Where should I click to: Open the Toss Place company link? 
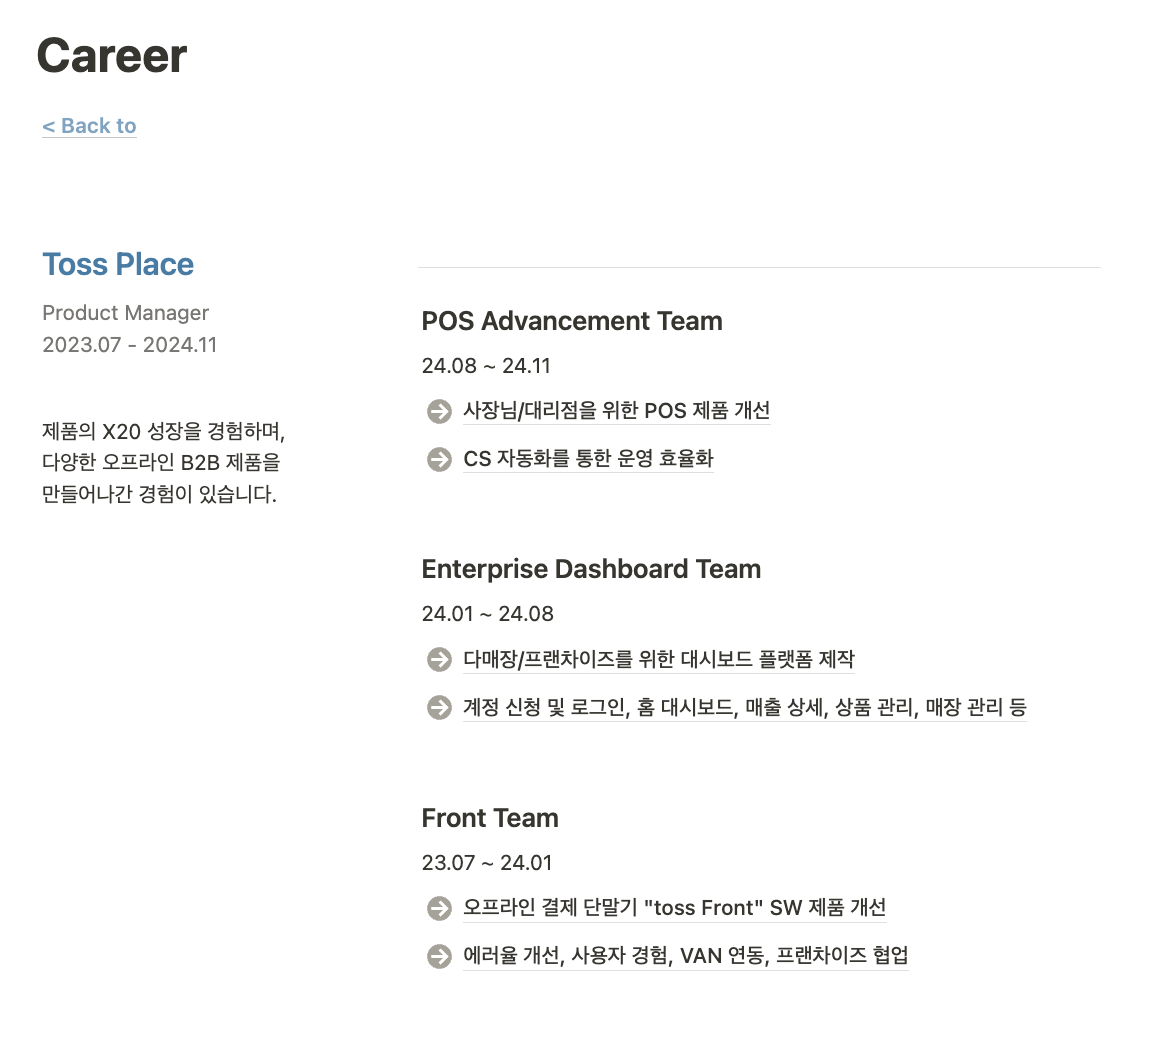[118, 265]
